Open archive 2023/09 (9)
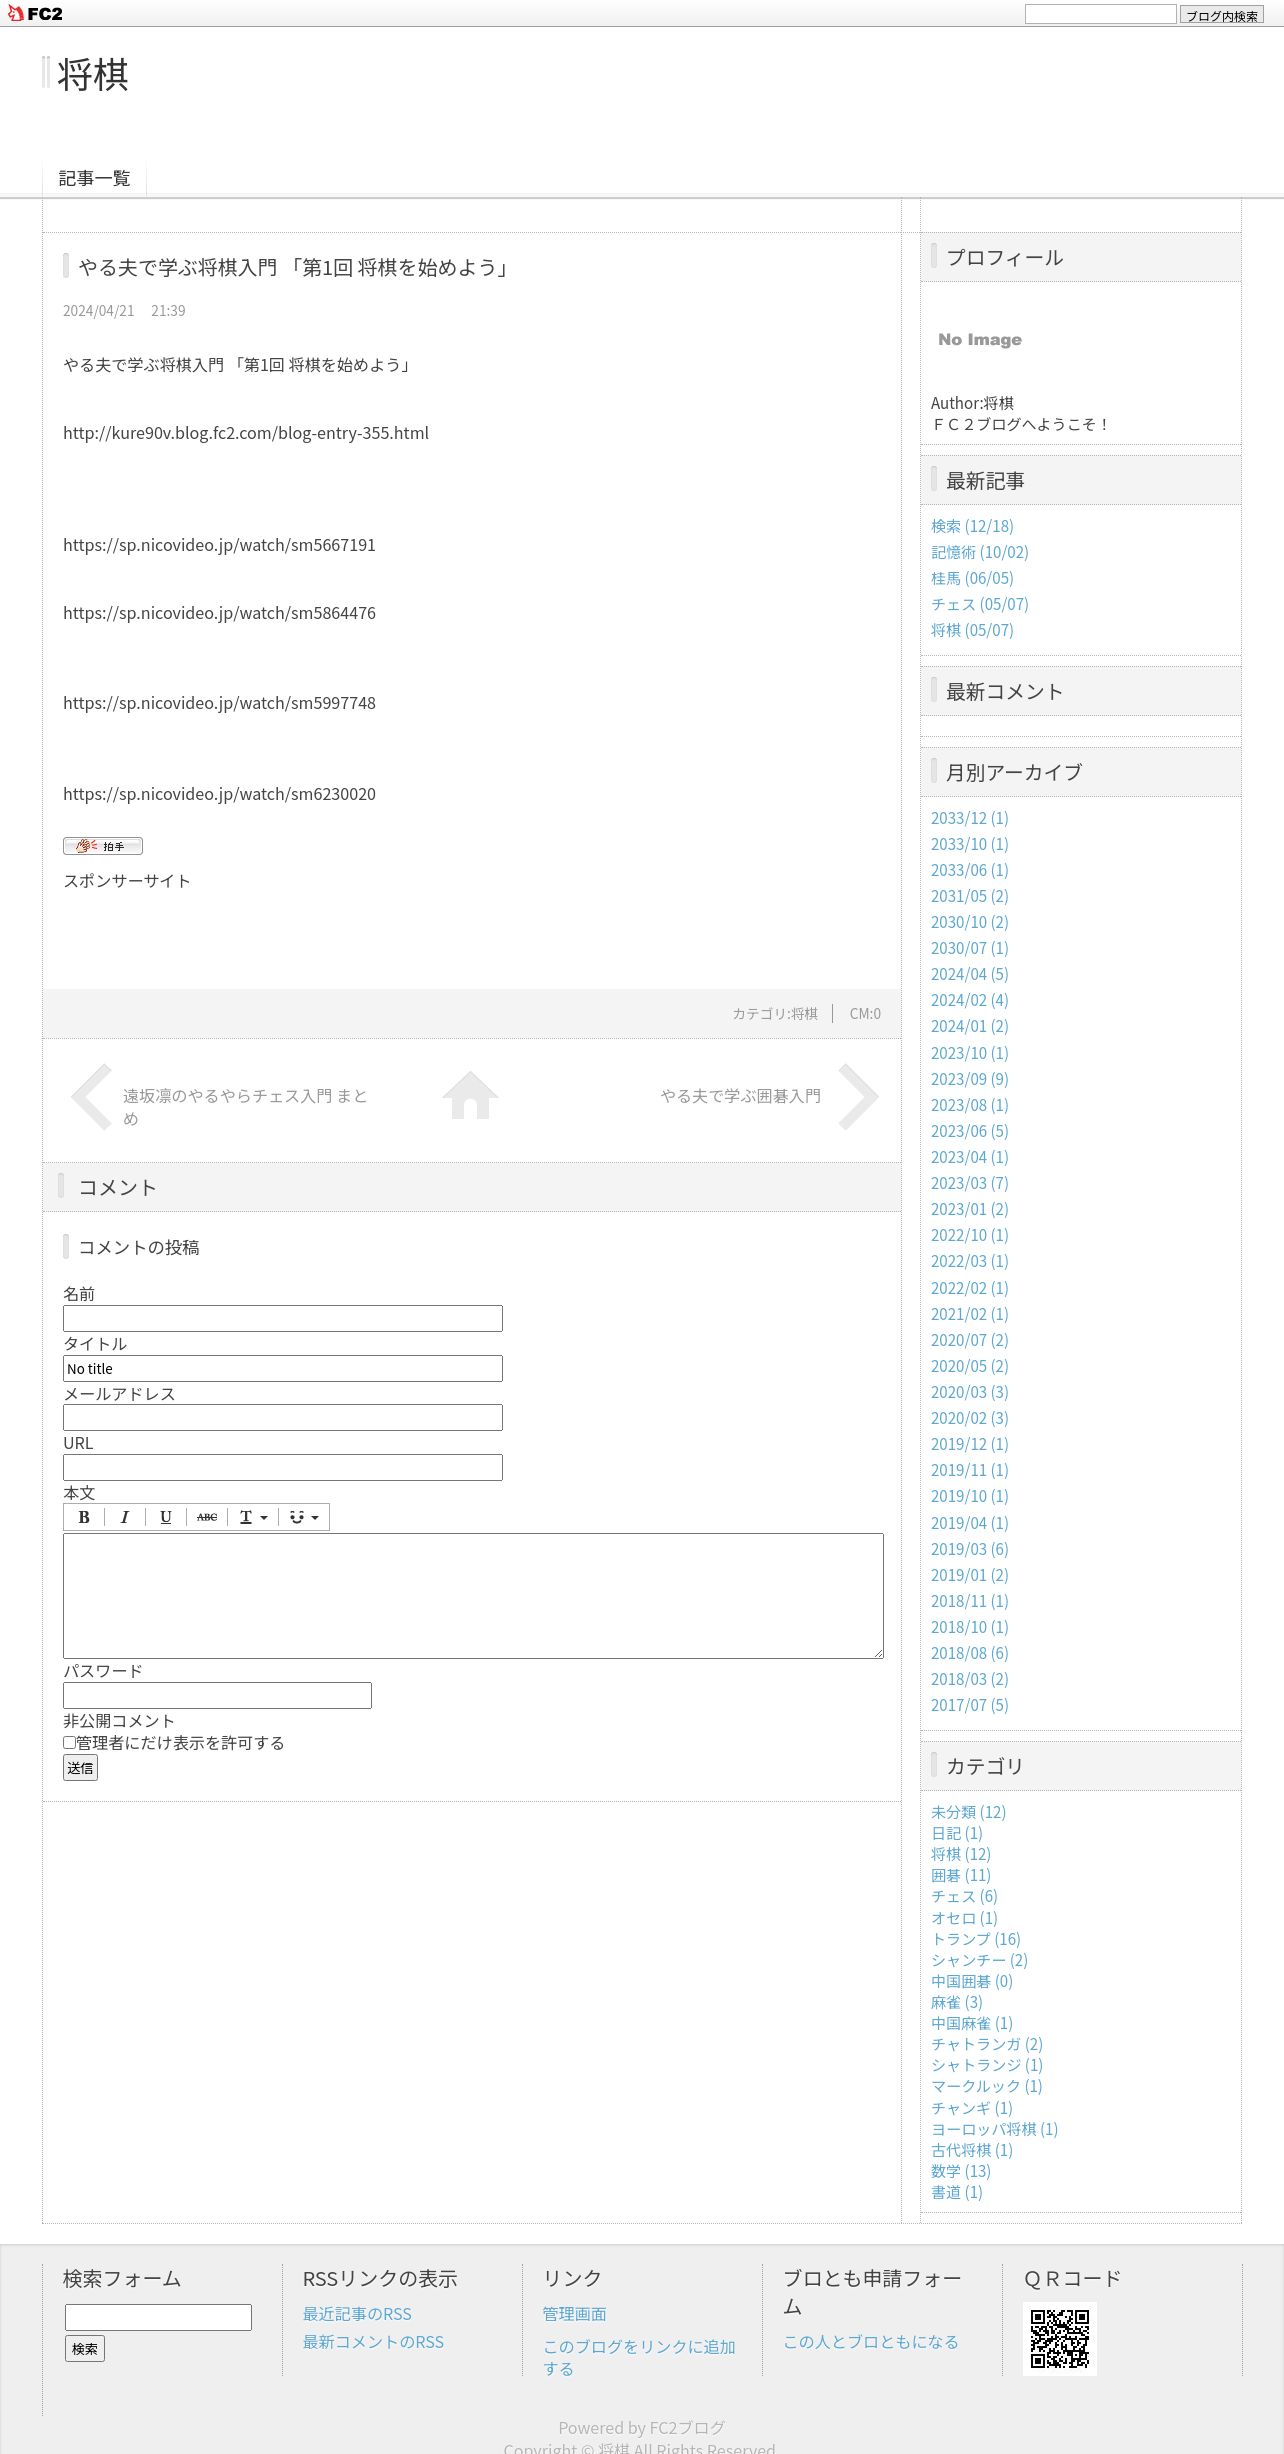Screen dimensions: 1284x2454 pyautogui.click(x=970, y=1079)
